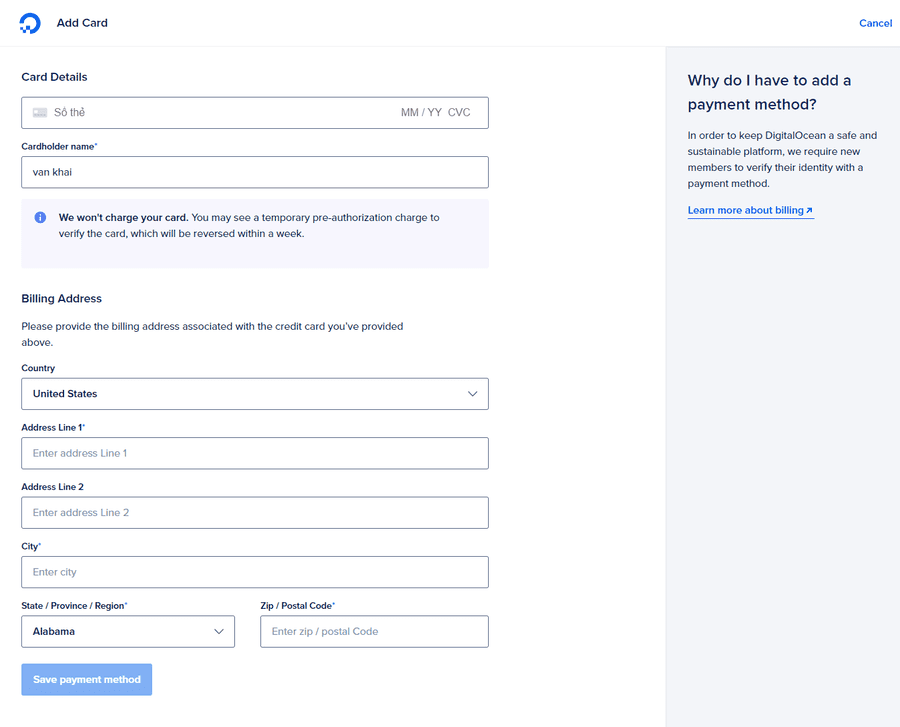Click the Address Line 1 label
Viewport: 900px width, 727px height.
coord(52,427)
